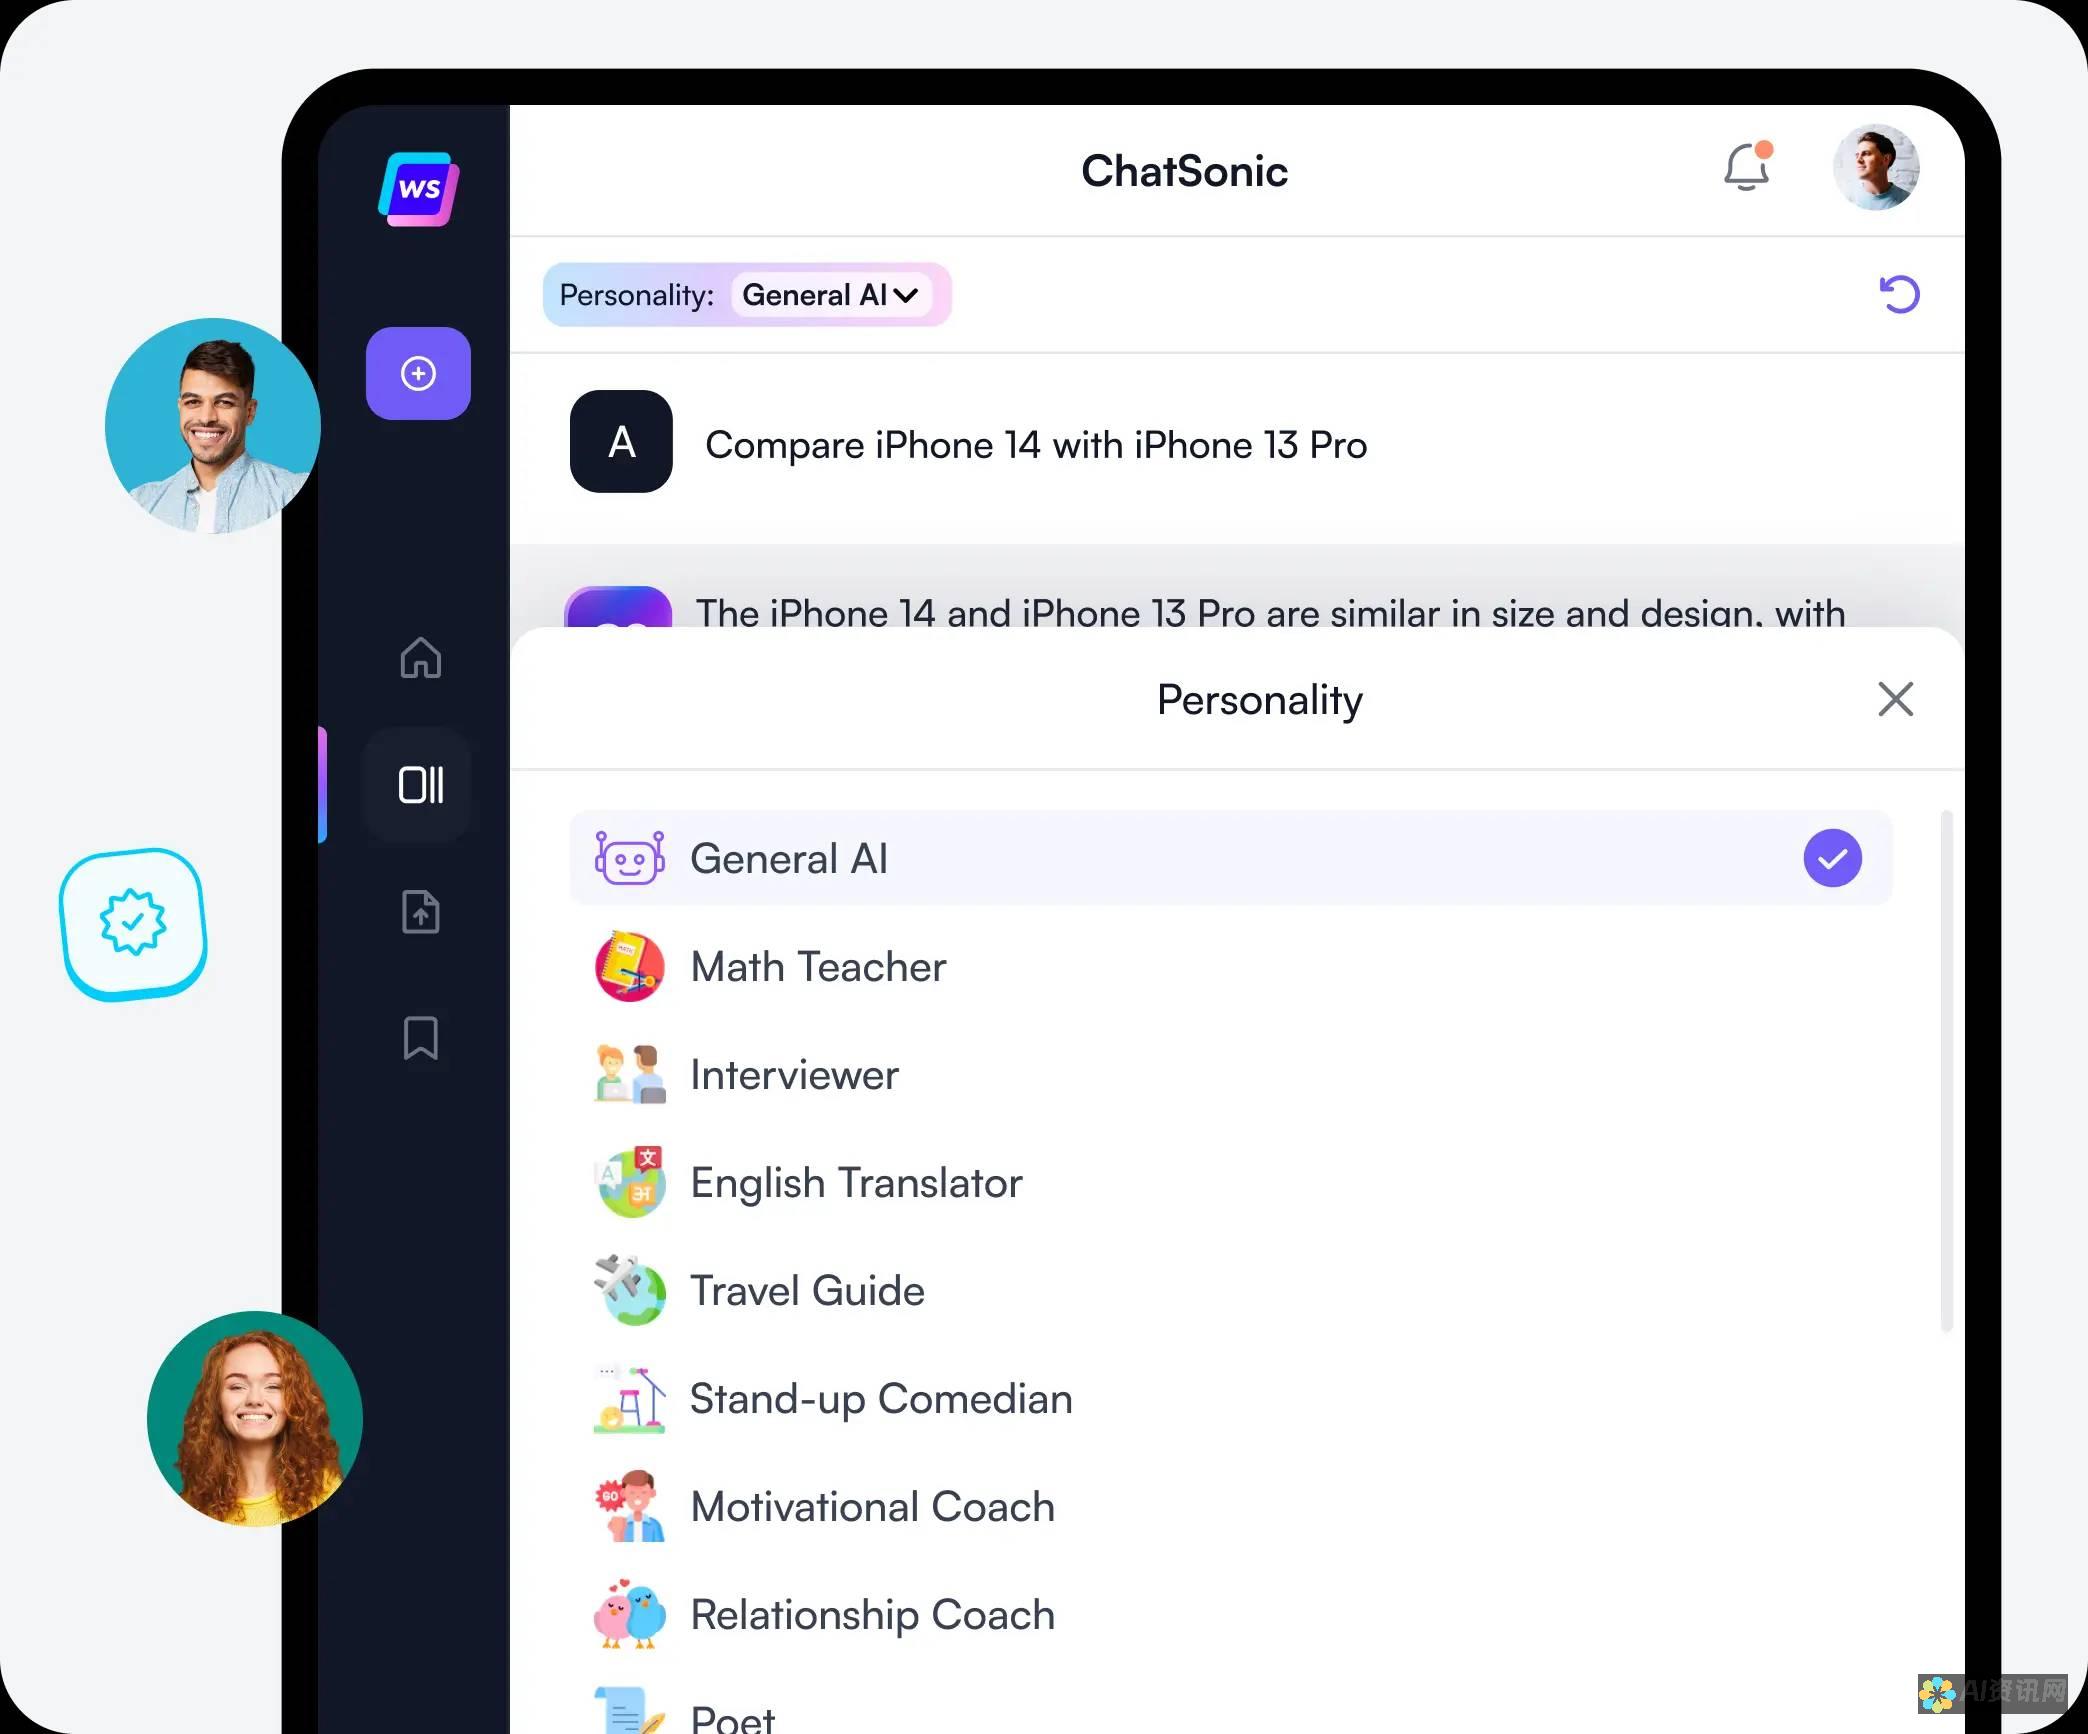
Task: Click the user profile avatar thumbnail
Action: tap(1876, 168)
